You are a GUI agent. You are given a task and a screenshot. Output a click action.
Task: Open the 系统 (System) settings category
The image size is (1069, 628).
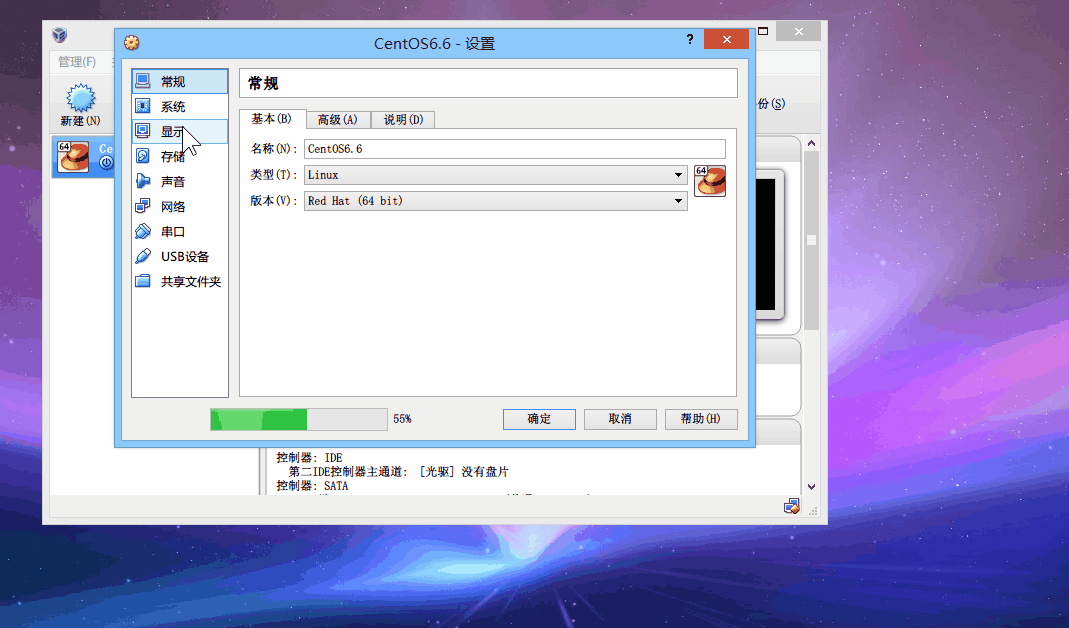click(x=172, y=107)
